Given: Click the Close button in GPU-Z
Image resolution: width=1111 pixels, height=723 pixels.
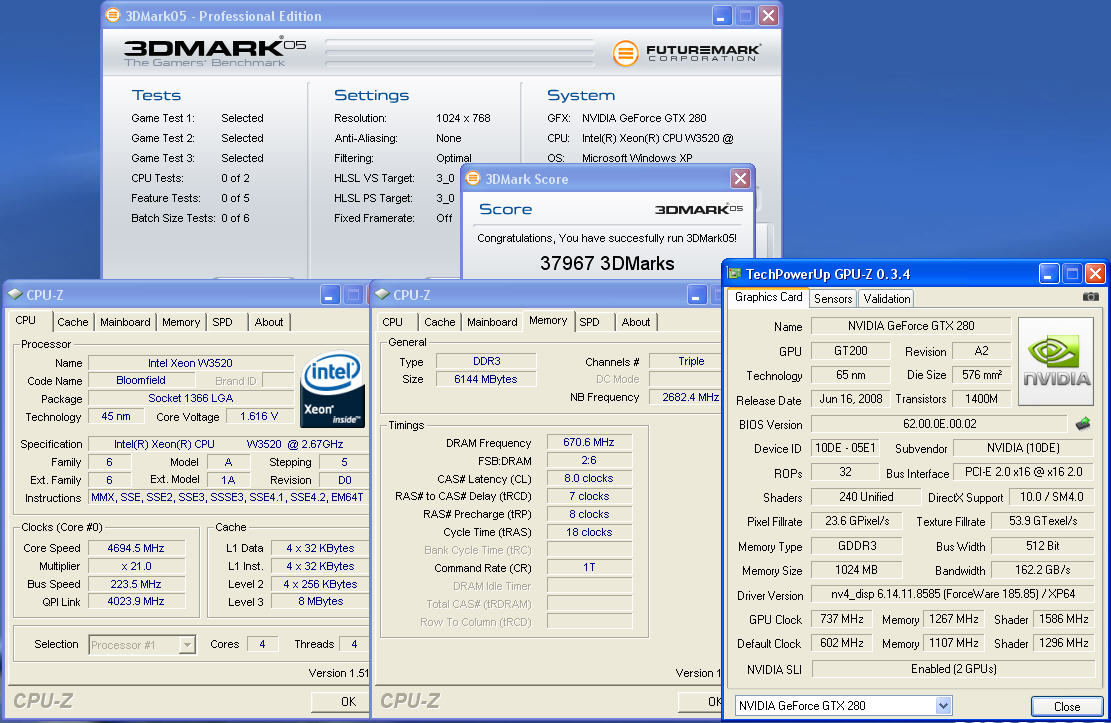Looking at the screenshot, I should coord(1066,706).
